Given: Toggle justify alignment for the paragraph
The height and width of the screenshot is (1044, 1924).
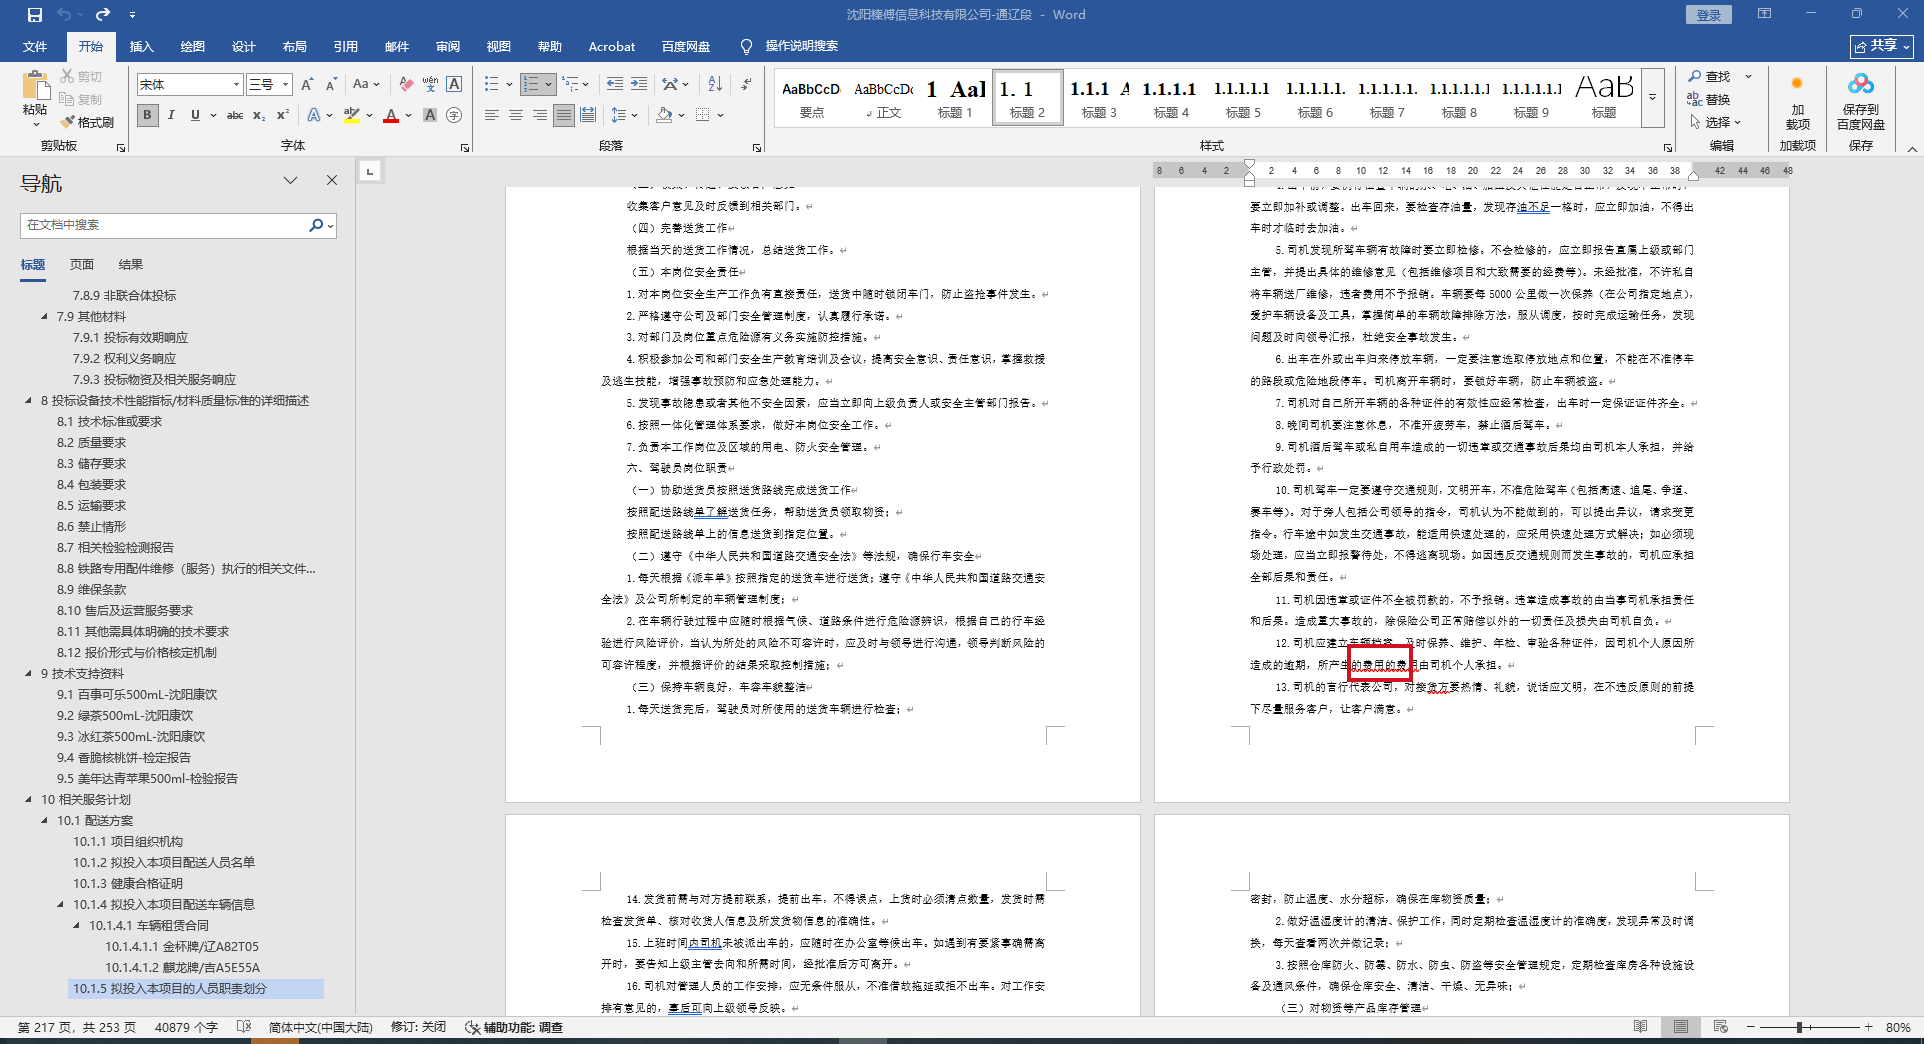Looking at the screenshot, I should (x=564, y=115).
